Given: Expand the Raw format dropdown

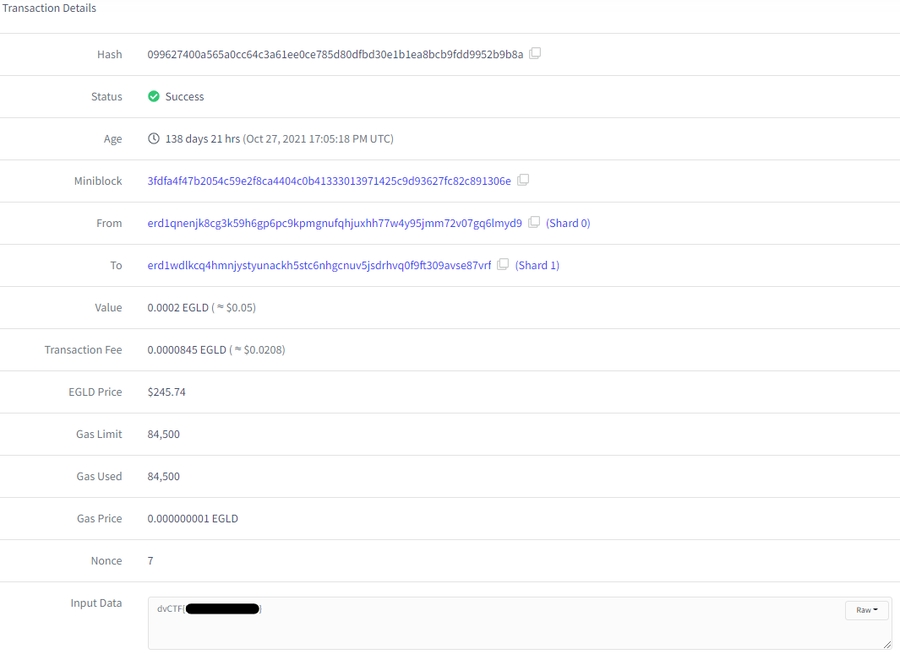Looking at the screenshot, I should pos(864,610).
